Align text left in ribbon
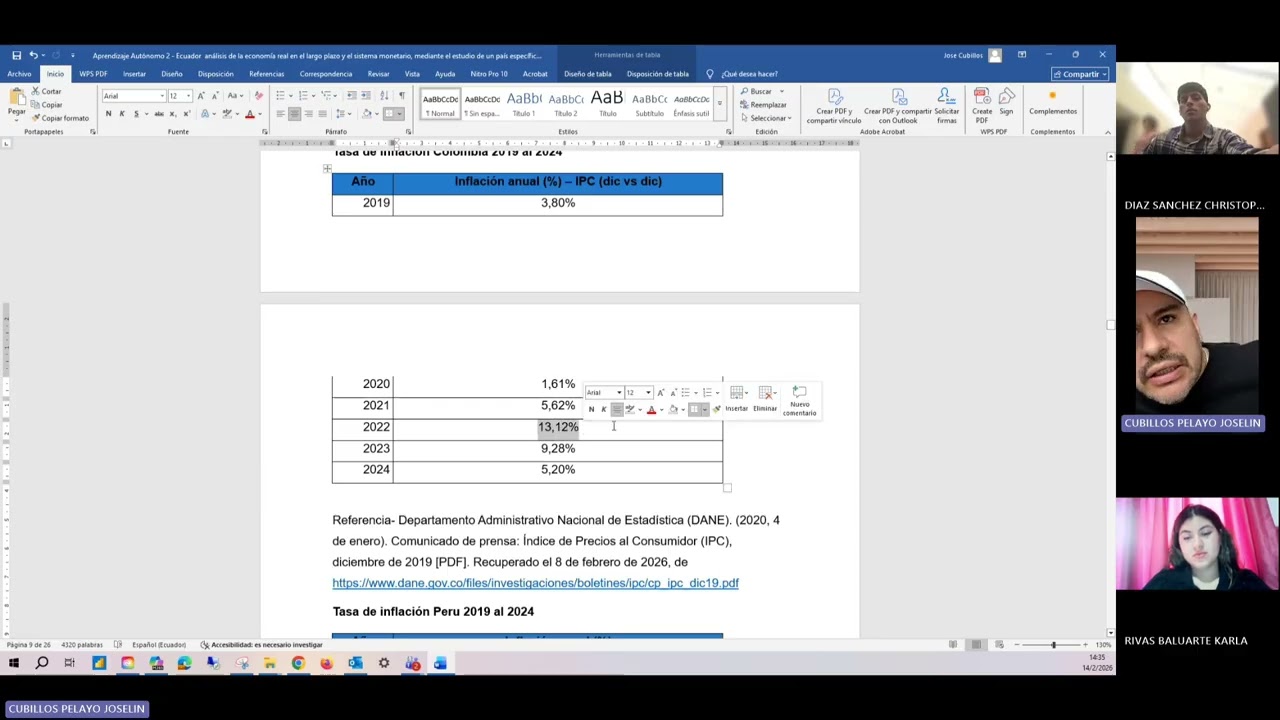1280x720 pixels. coord(280,114)
